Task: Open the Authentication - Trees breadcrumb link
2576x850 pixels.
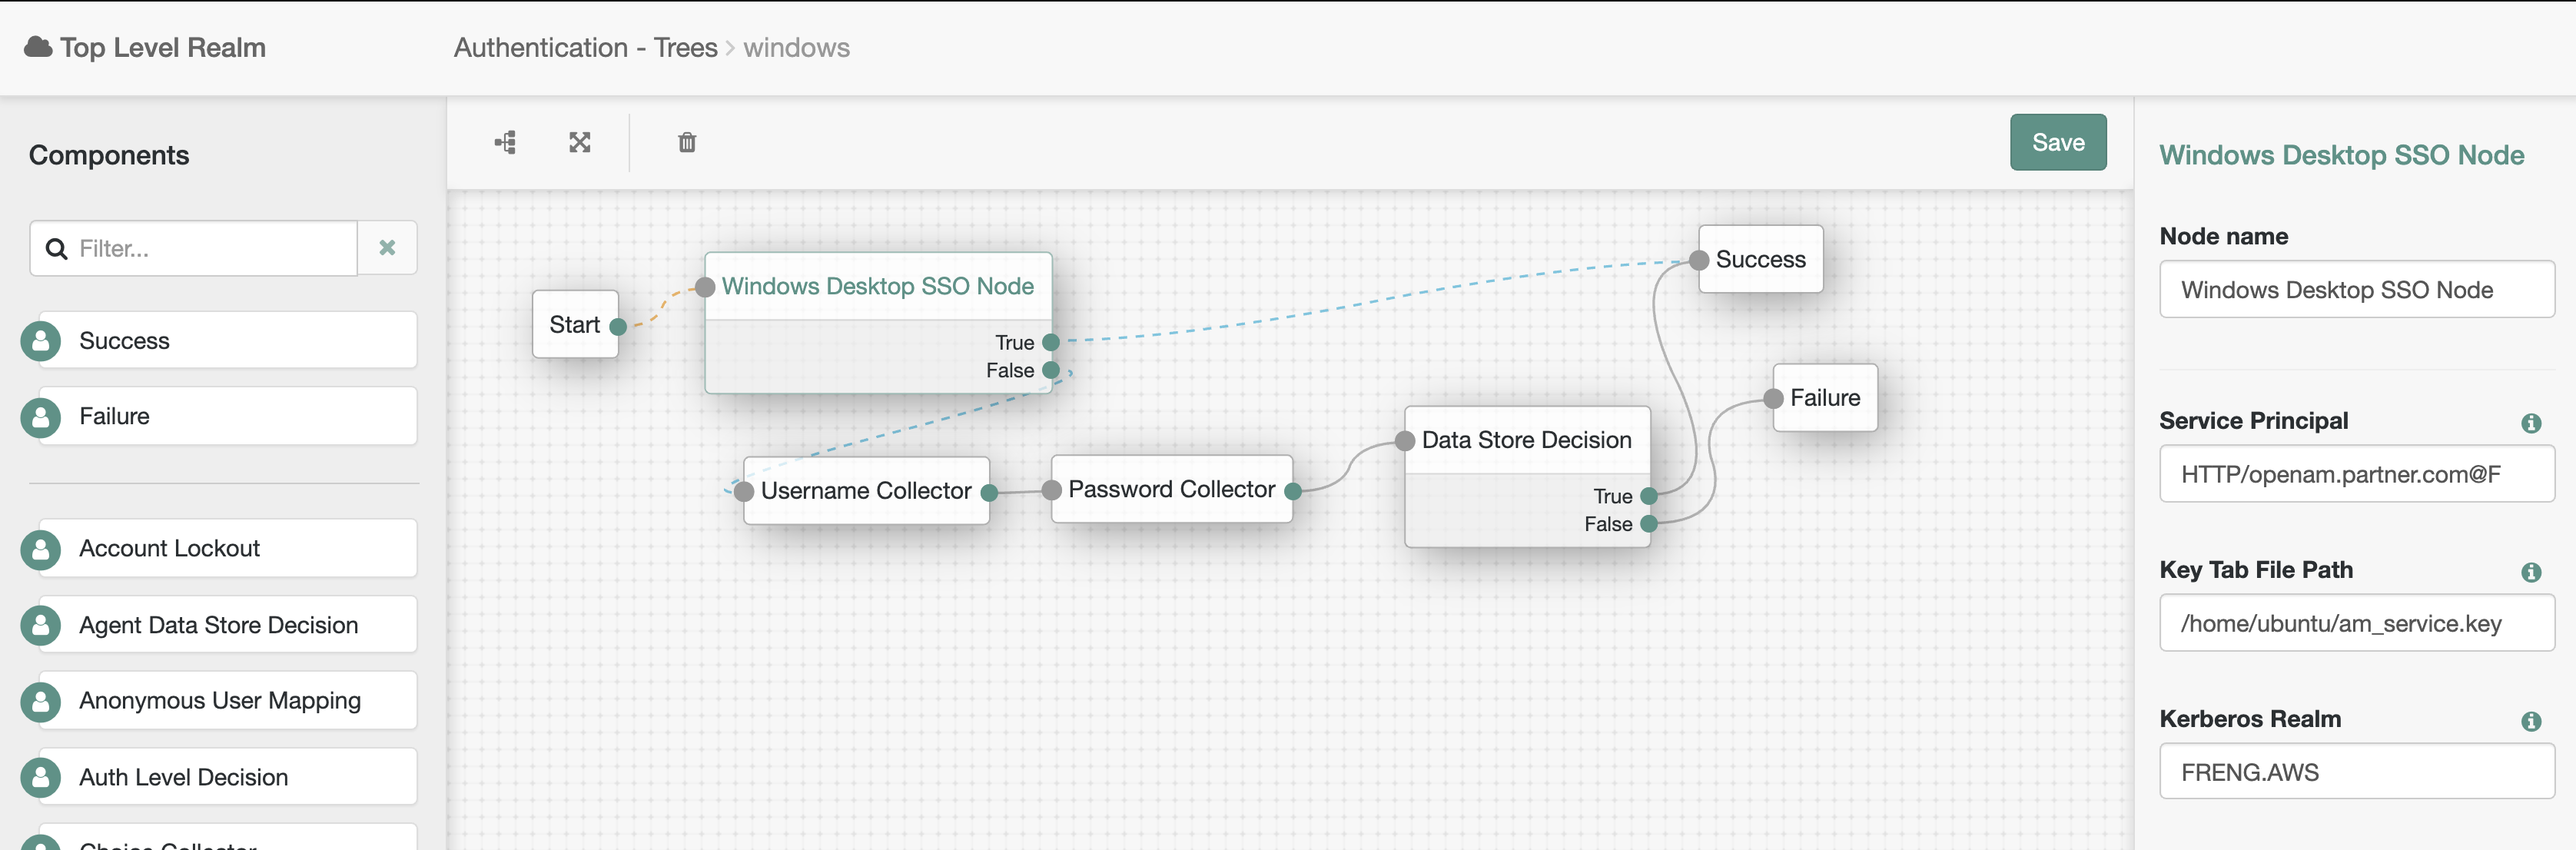Action: [585, 48]
